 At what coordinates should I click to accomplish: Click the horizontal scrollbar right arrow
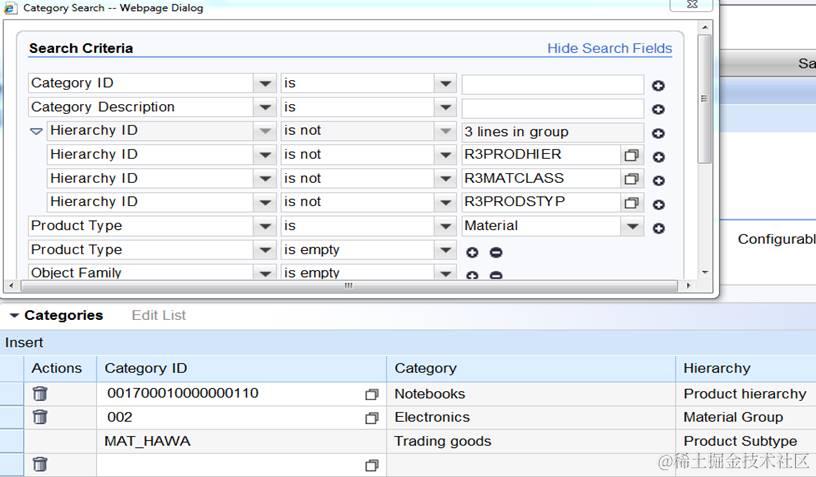point(688,285)
